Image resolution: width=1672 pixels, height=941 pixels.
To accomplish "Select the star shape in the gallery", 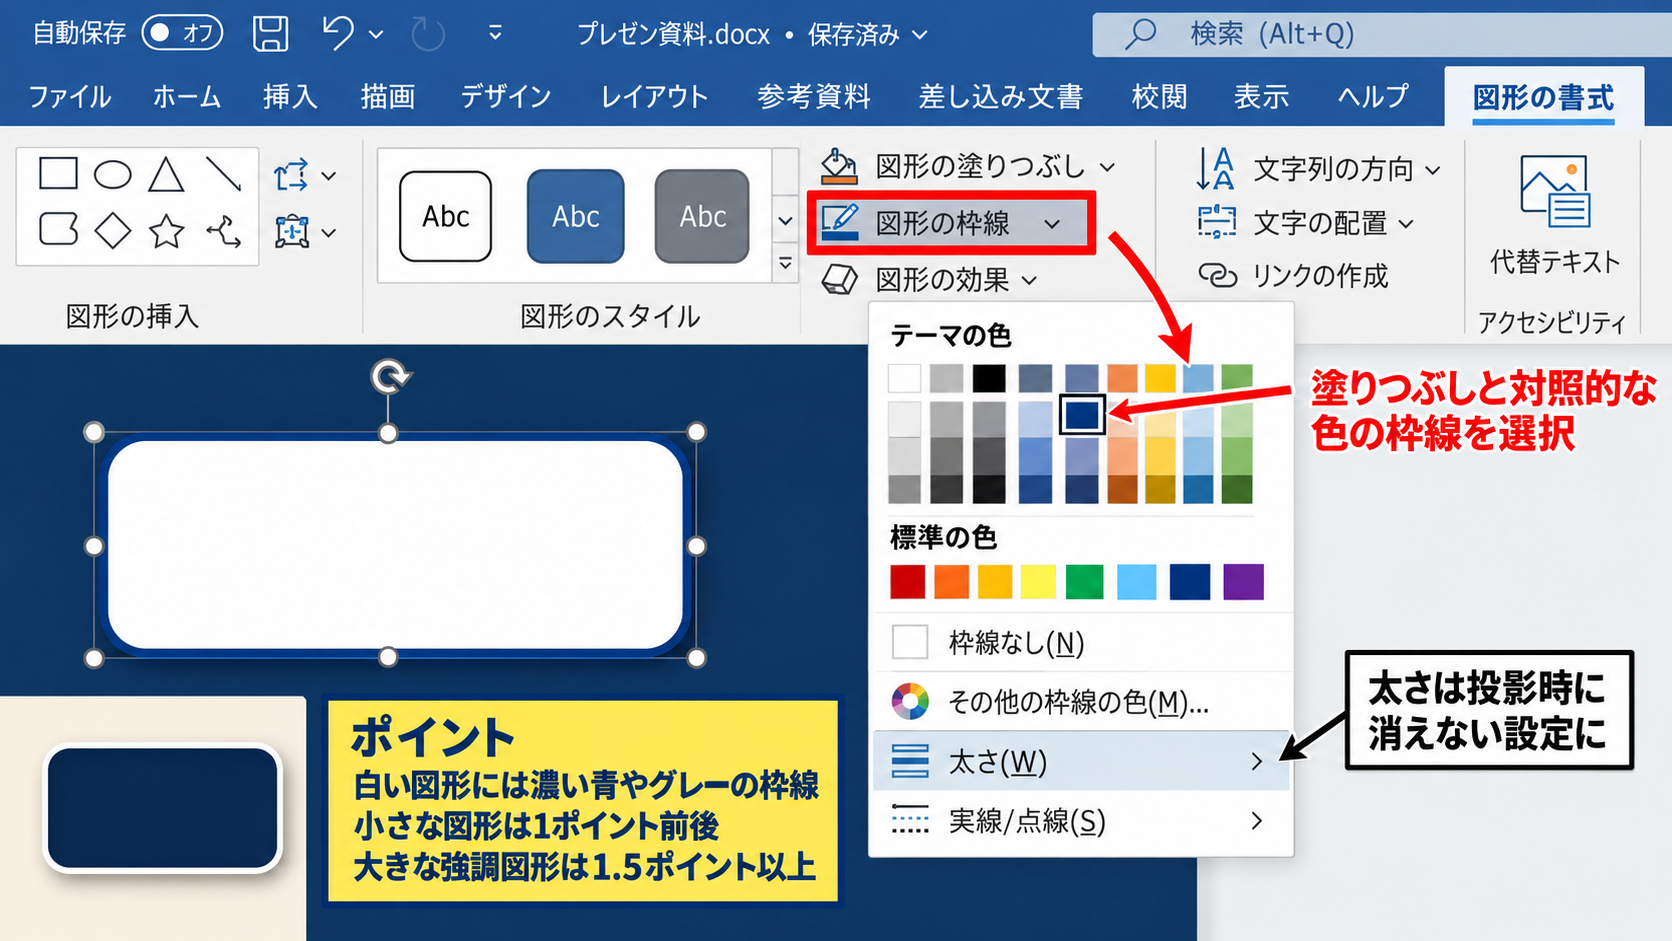I will pyautogui.click(x=166, y=231).
